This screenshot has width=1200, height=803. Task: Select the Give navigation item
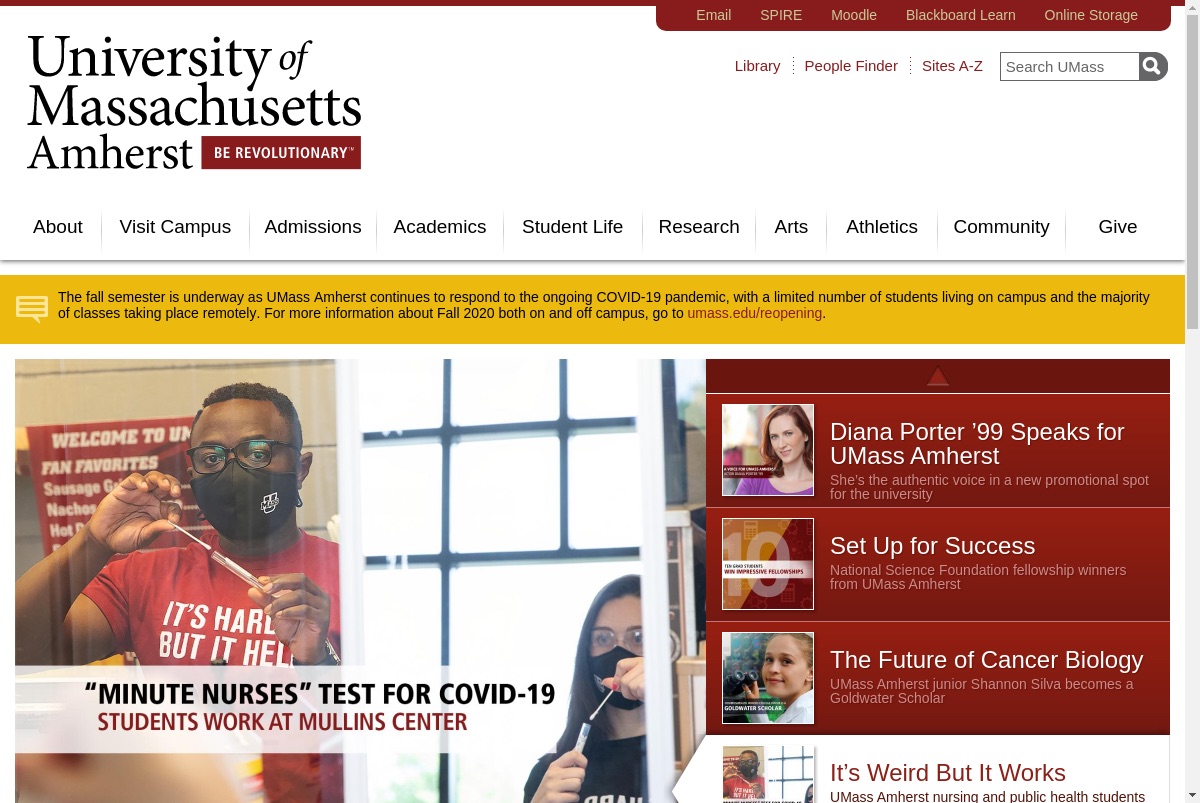click(1118, 227)
